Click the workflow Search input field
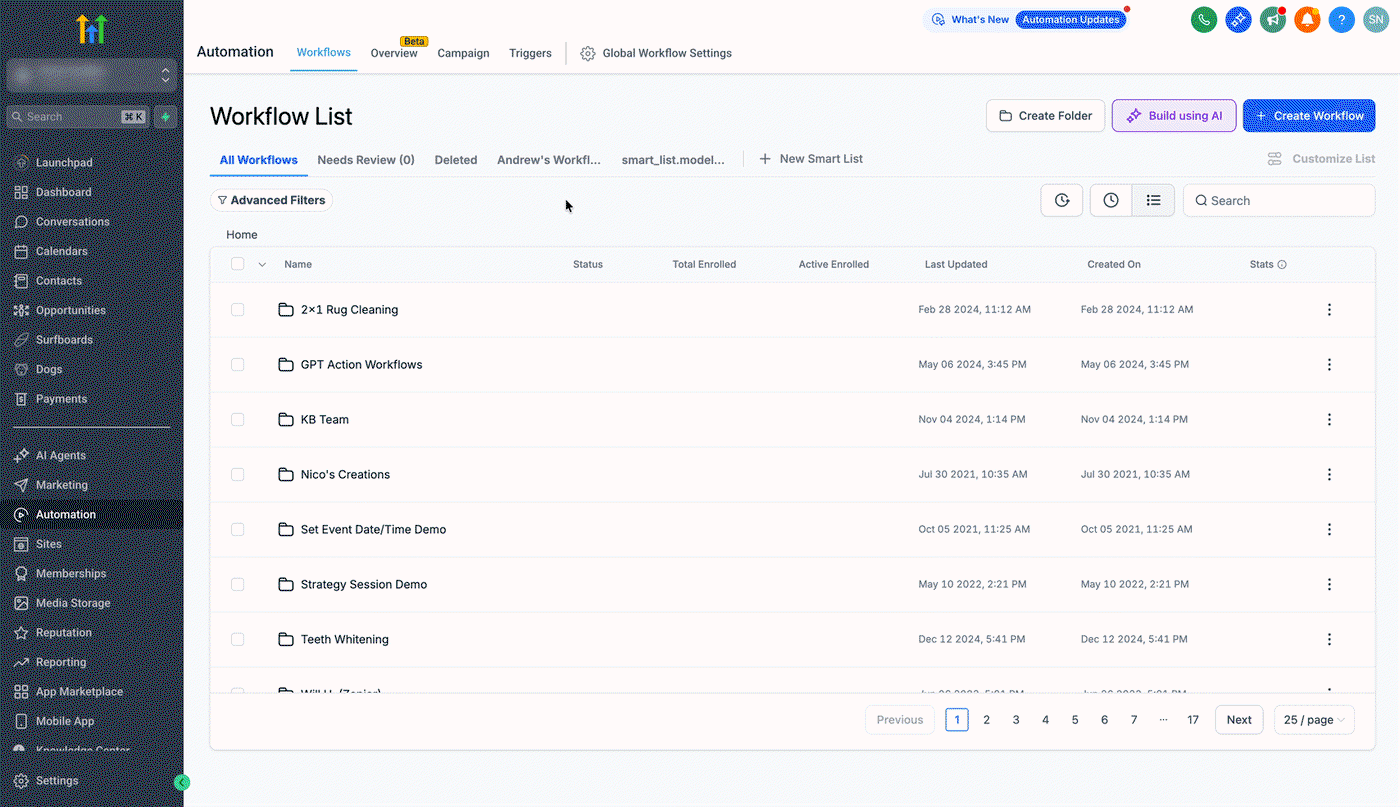The image size is (1400, 807). tap(1279, 200)
